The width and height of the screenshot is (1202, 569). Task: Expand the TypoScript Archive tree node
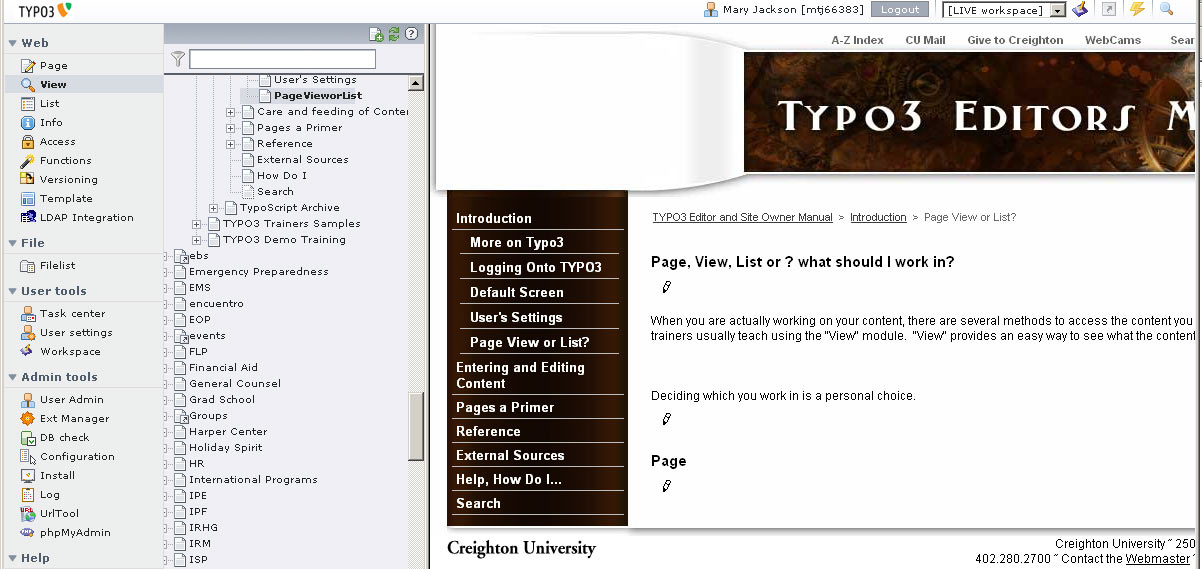[214, 208]
